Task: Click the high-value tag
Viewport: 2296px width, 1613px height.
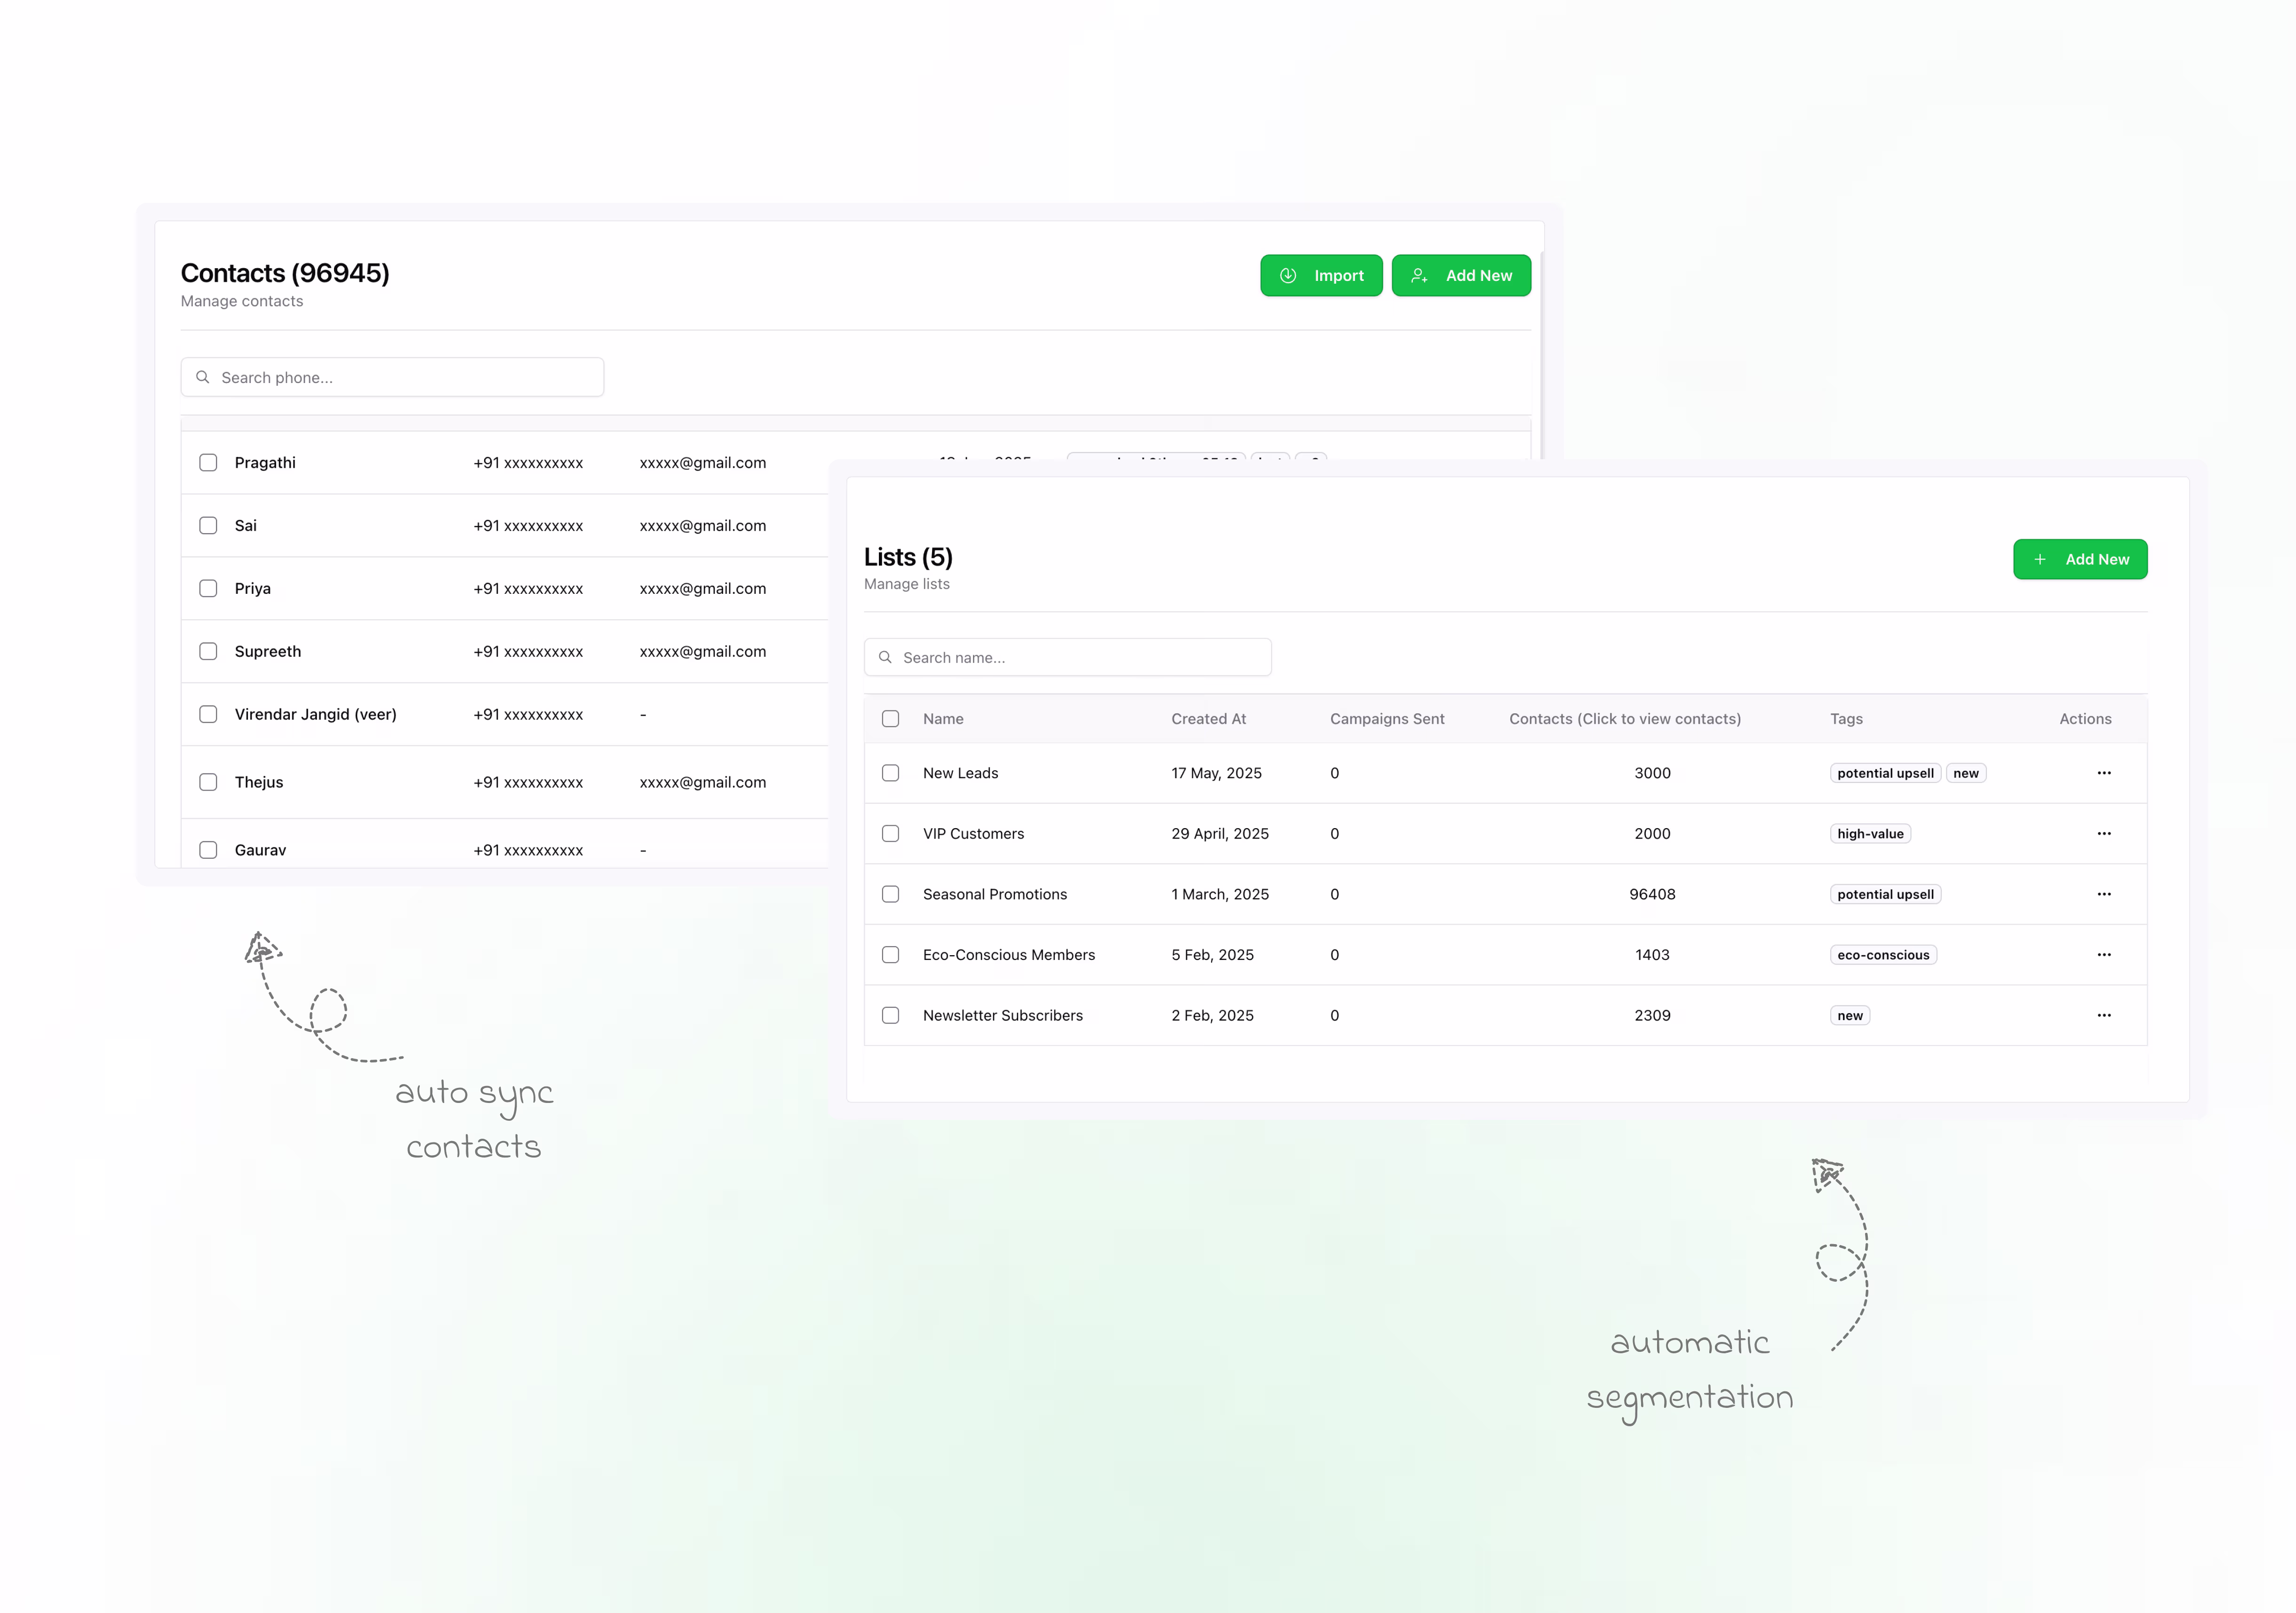Action: click(1870, 833)
